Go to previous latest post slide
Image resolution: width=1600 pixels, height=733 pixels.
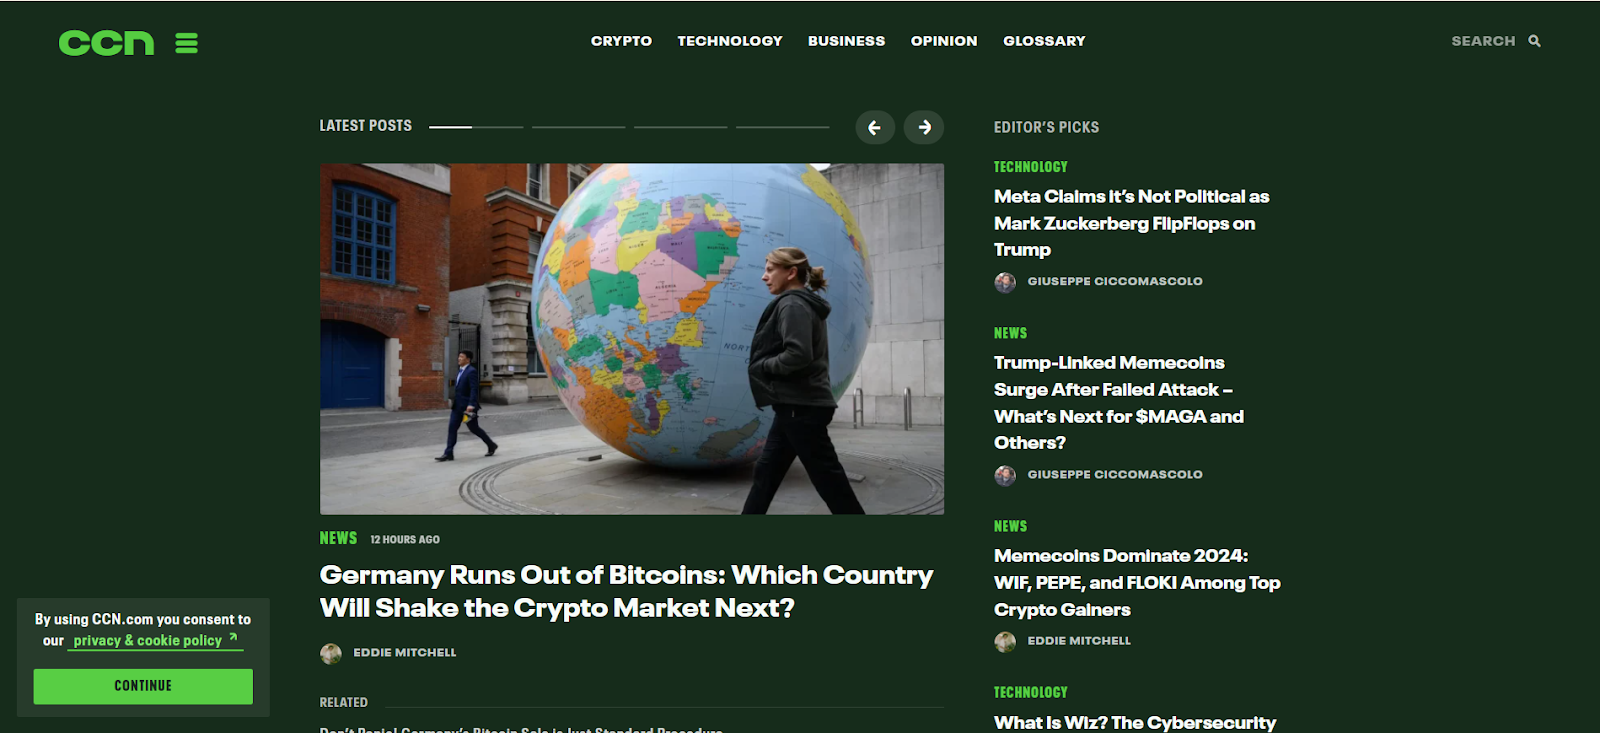click(875, 127)
